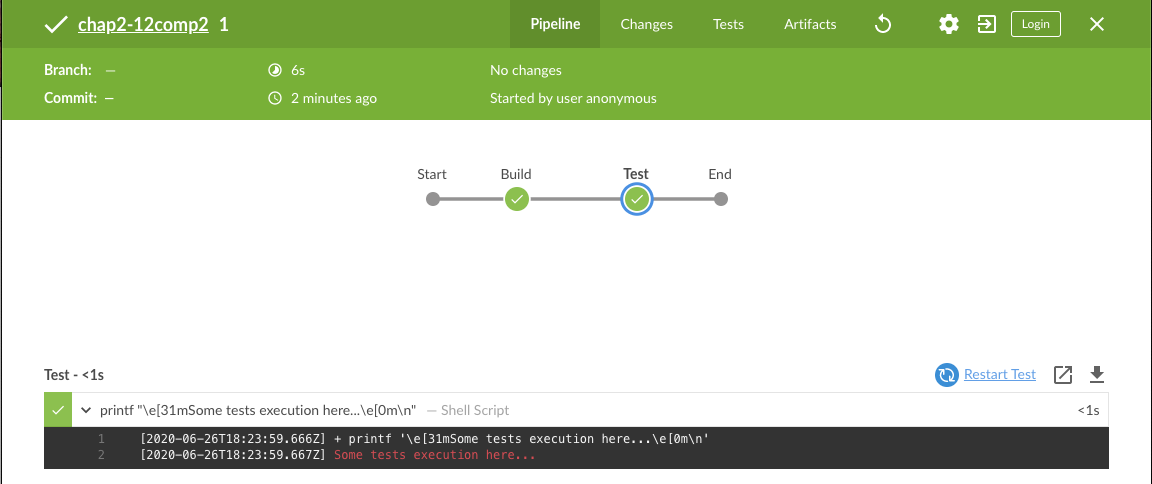Image resolution: width=1152 pixels, height=484 pixels.
Task: Open the chap2-12comp2 pipeline link
Action: point(143,24)
